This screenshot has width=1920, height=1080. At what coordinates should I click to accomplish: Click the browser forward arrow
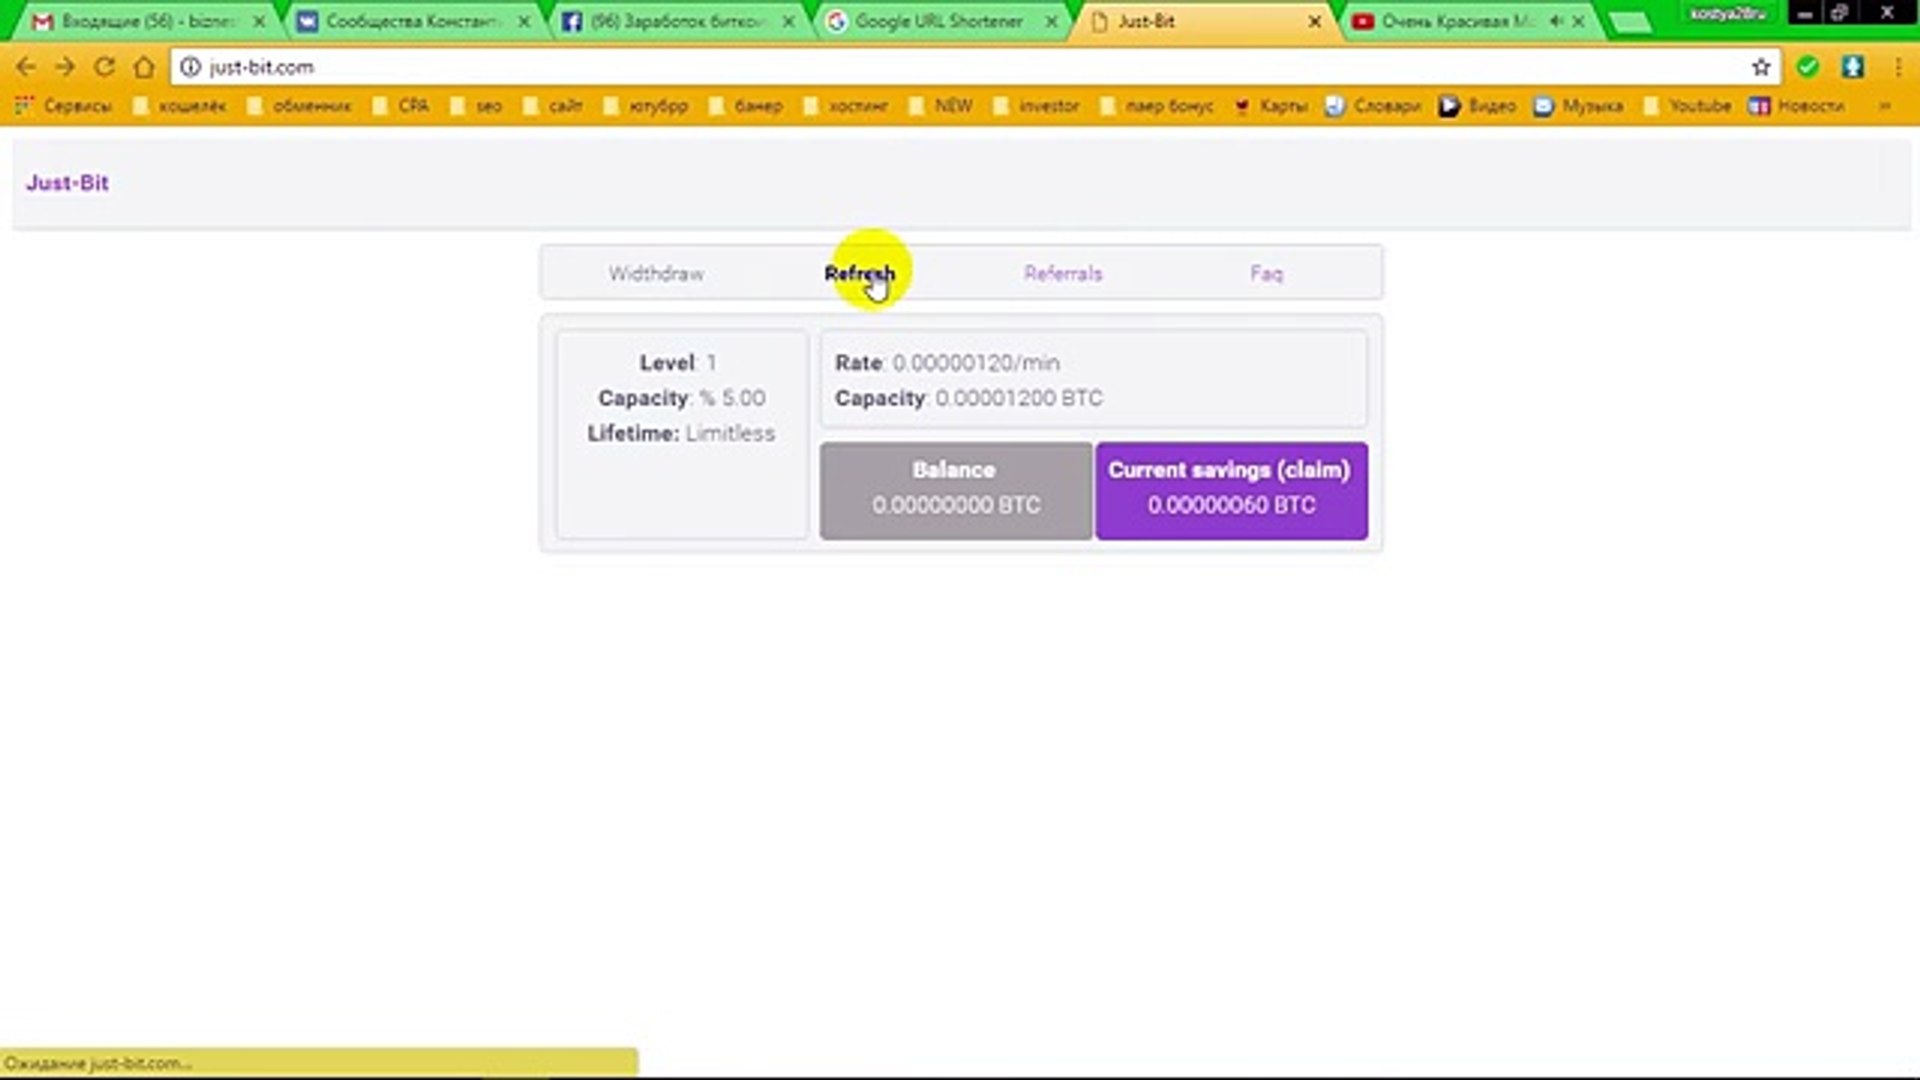click(x=65, y=67)
